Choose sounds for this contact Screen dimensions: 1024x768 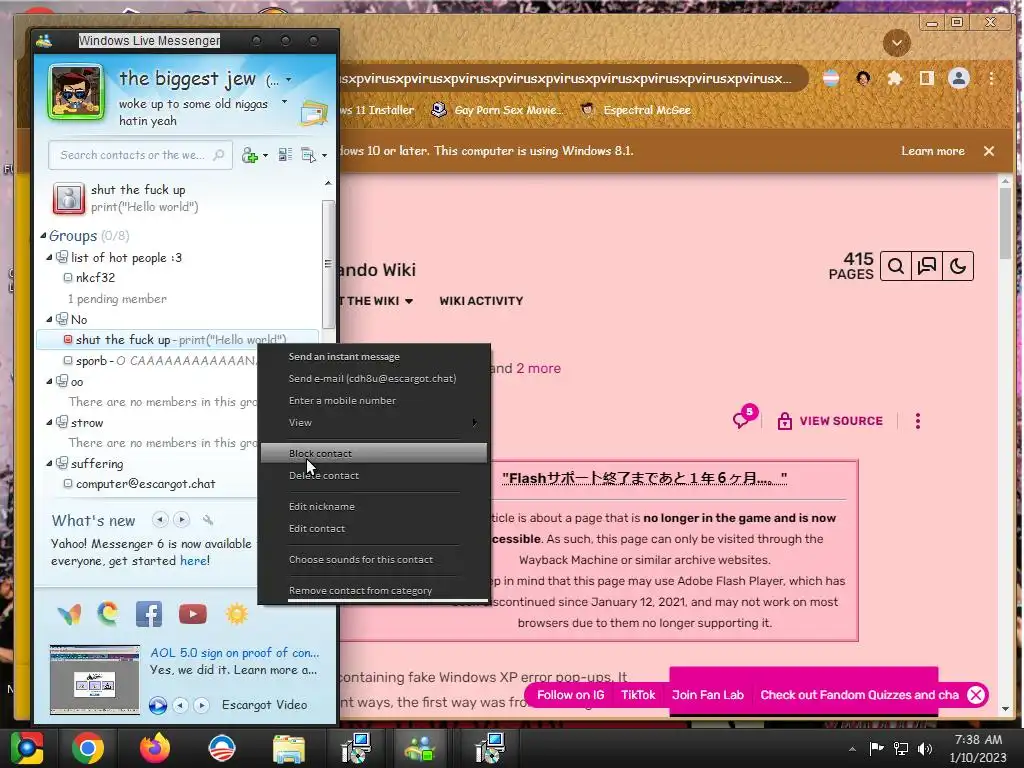374,560
